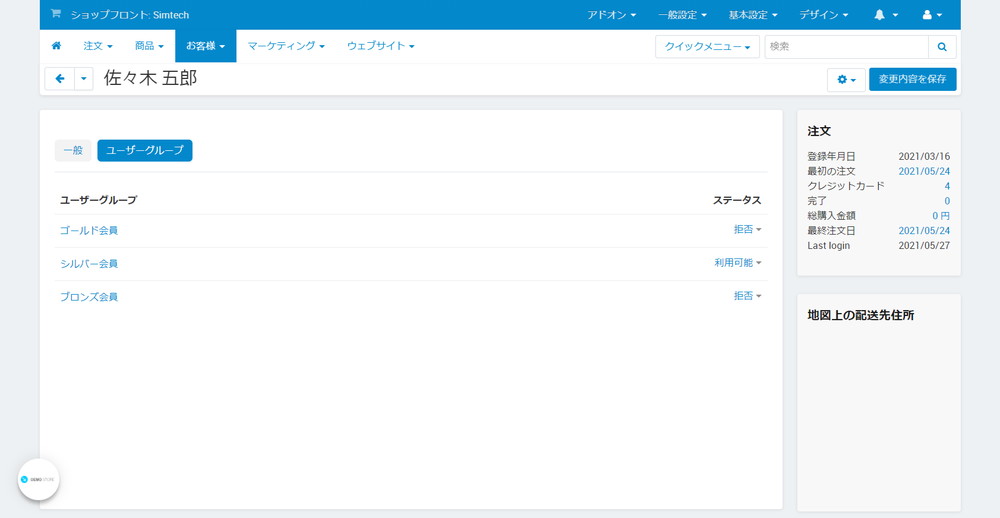
Task: Click the クレジットカード count 4
Action: click(947, 186)
